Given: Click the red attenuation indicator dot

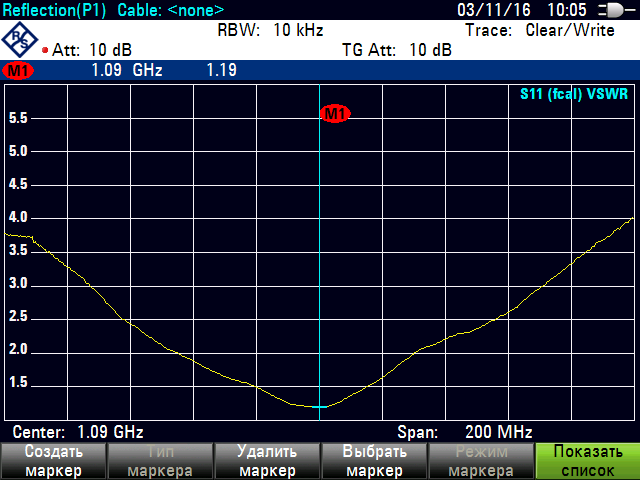Looking at the screenshot, I should (45, 50).
